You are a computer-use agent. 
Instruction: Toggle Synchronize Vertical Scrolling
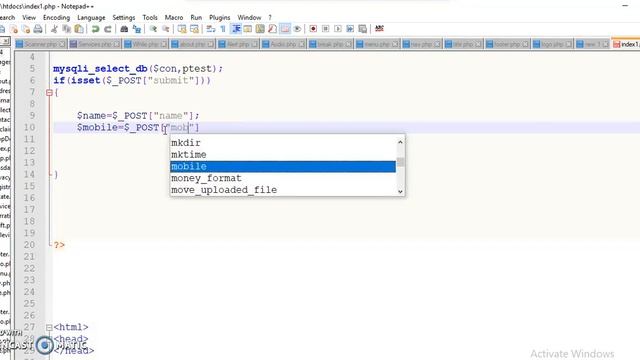click(182, 29)
